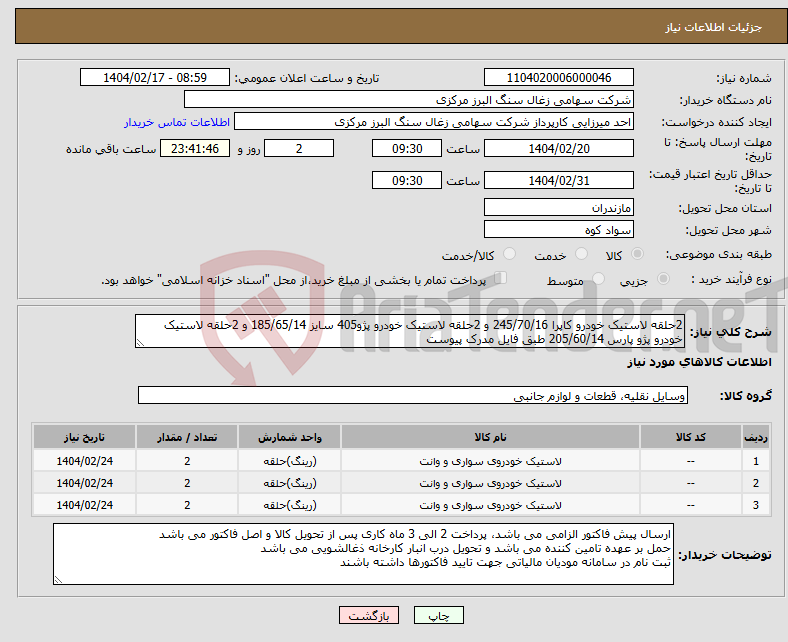Image resolution: width=788 pixels, height=642 pixels.
Task: Click the requester field احد میرزایی
Action: [434, 122]
